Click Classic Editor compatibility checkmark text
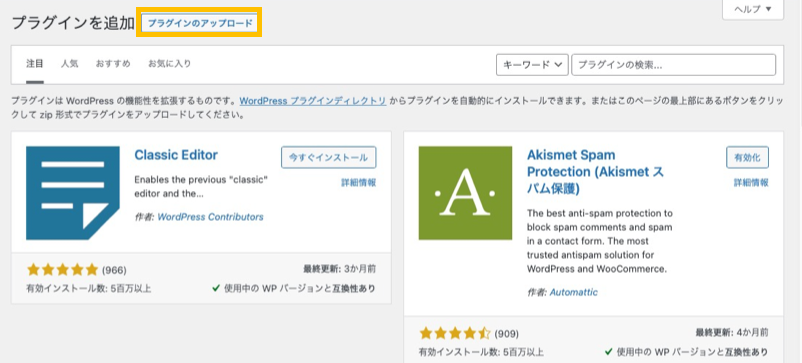The width and height of the screenshot is (802, 363). pyautogui.click(x=294, y=288)
